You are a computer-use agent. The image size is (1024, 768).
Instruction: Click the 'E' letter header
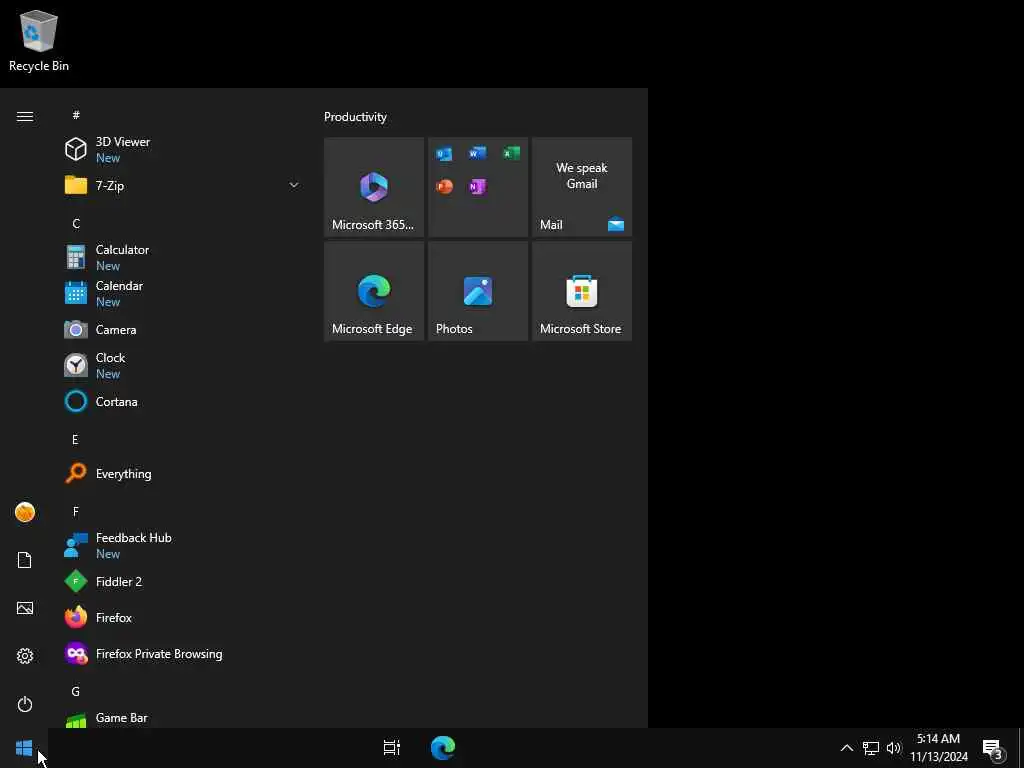coord(75,440)
